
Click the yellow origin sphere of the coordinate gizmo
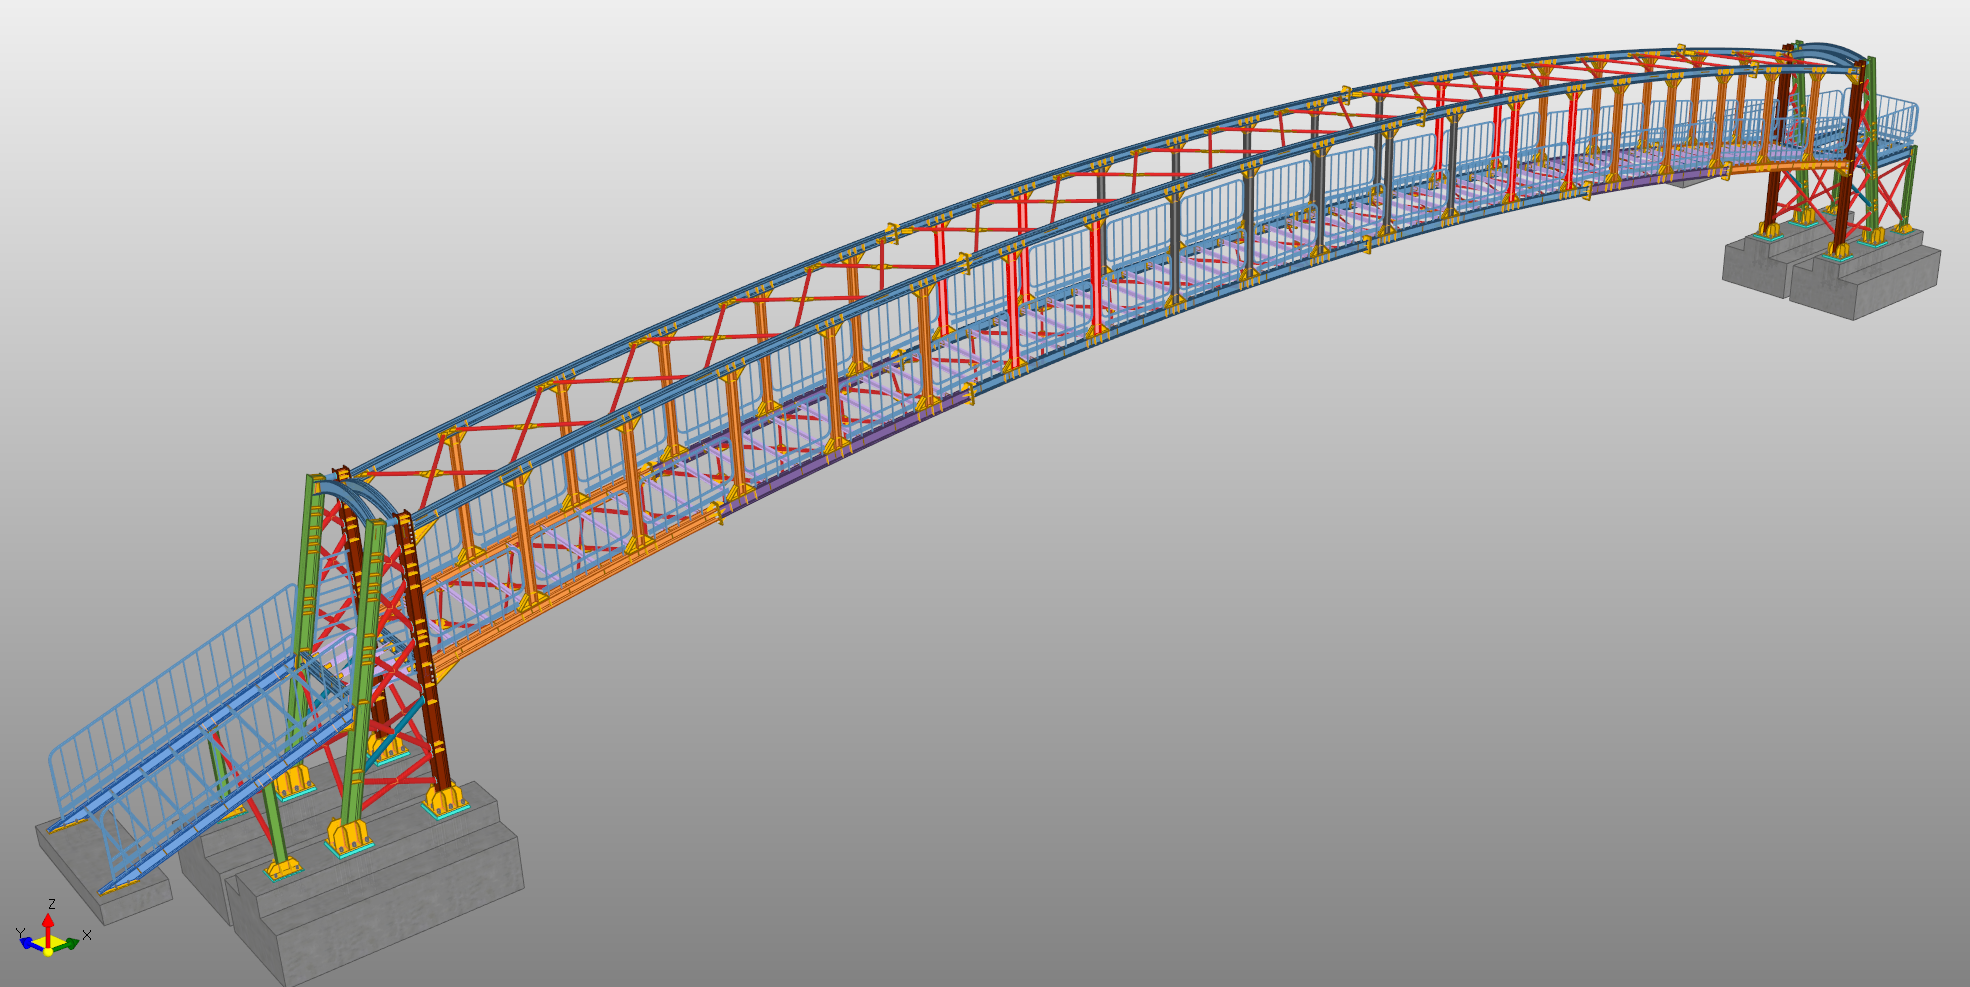point(48,953)
